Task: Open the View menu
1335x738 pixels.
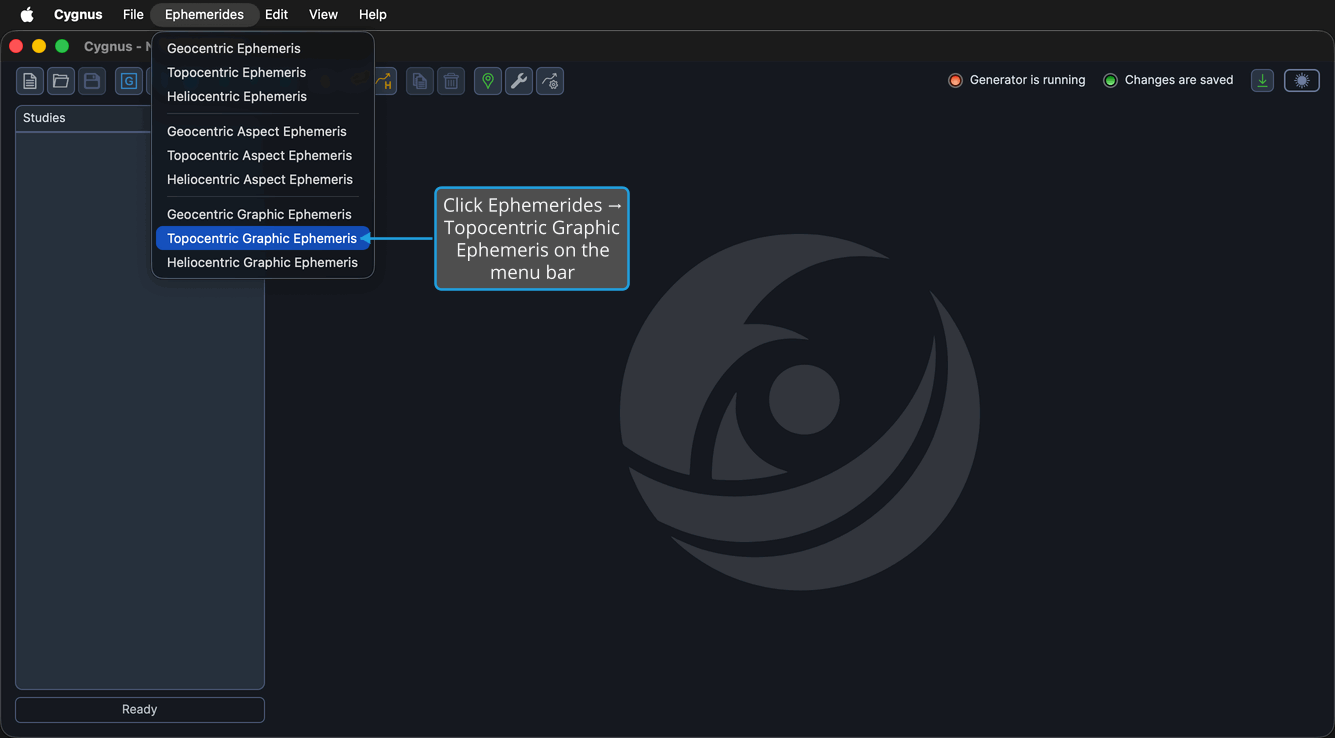Action: tap(323, 14)
